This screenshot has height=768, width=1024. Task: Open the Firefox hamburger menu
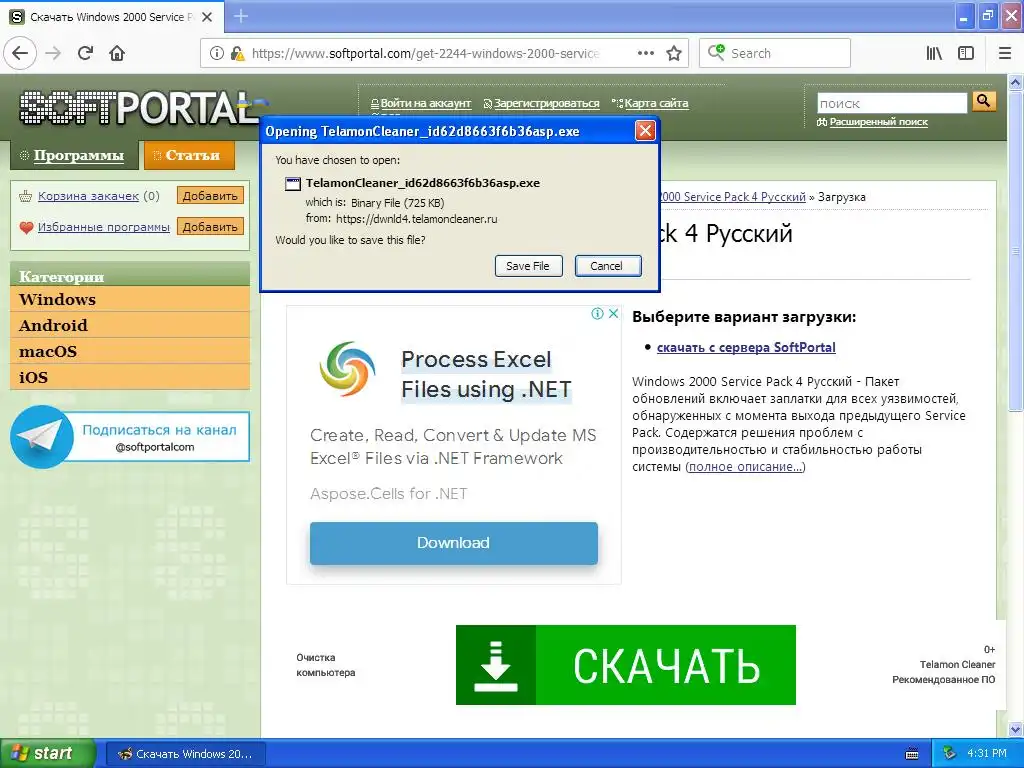click(1004, 54)
